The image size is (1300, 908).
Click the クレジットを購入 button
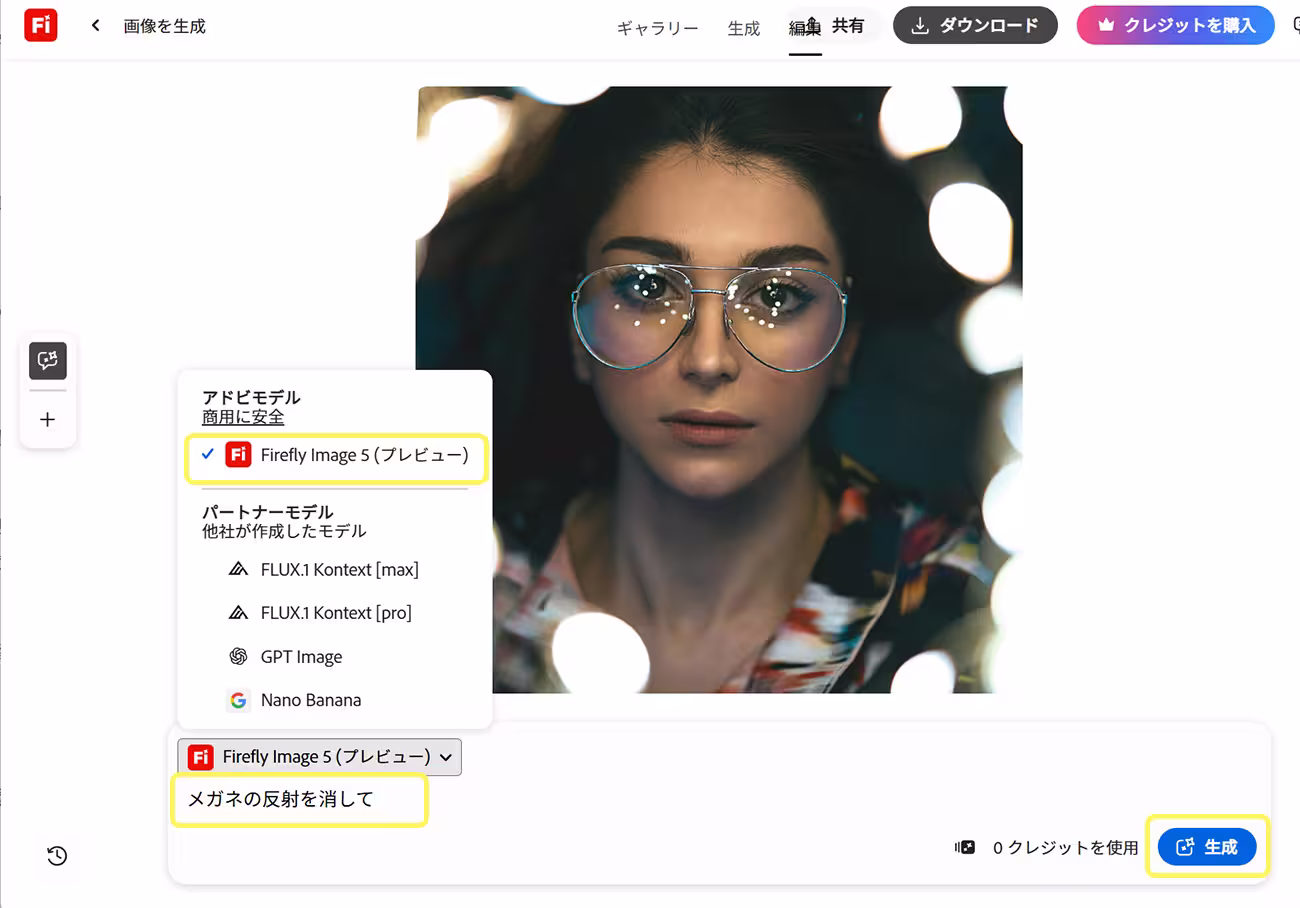pyautogui.click(x=1175, y=26)
